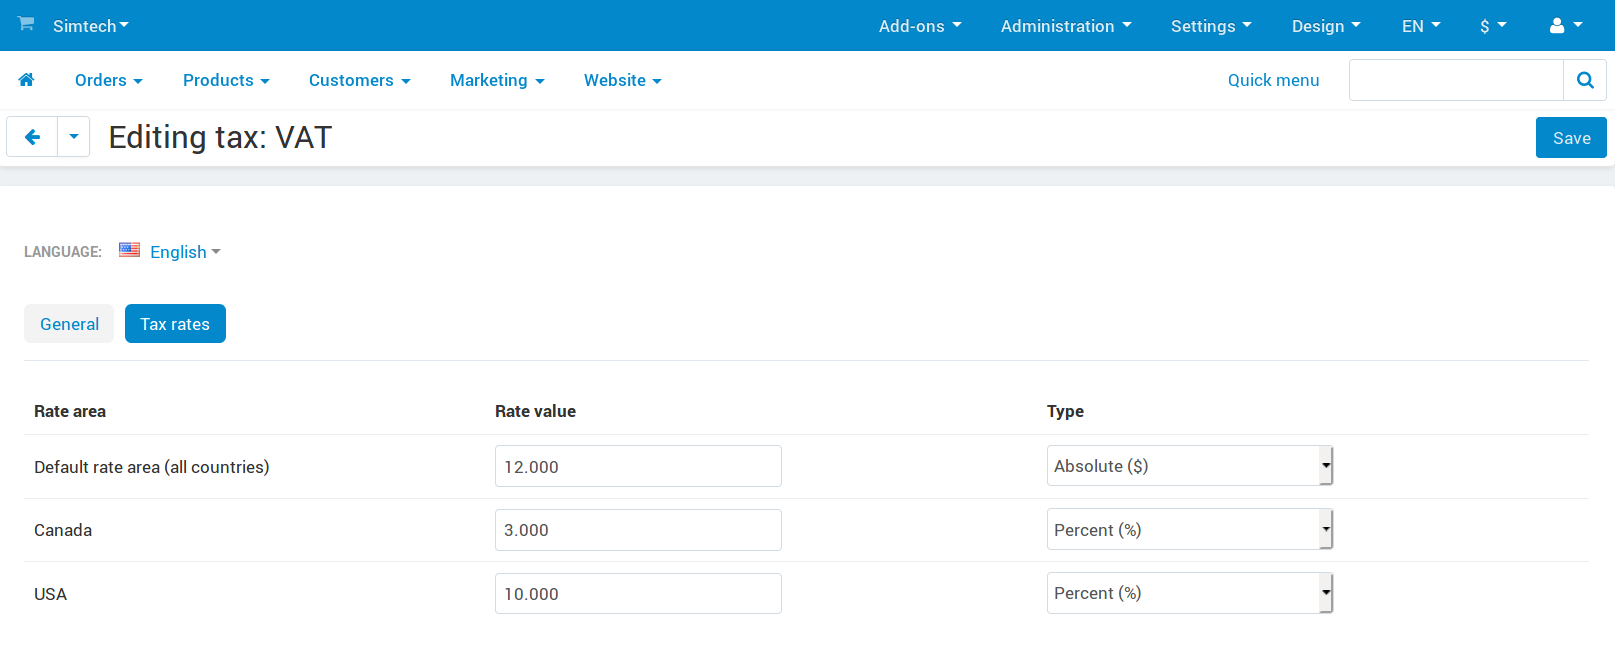Open the user account menu

(x=1566, y=26)
